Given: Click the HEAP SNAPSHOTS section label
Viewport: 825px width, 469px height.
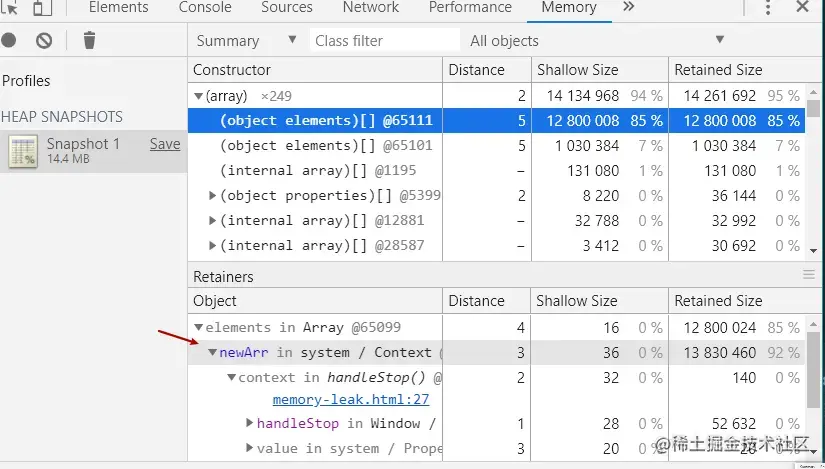Looking at the screenshot, I should click(x=62, y=117).
